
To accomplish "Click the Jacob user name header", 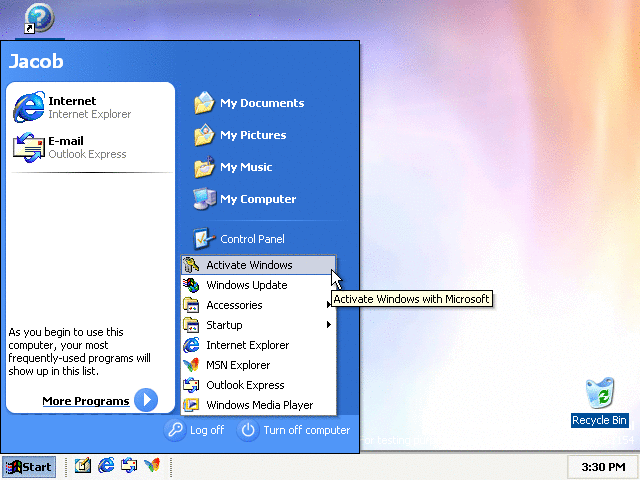I will 36,61.
